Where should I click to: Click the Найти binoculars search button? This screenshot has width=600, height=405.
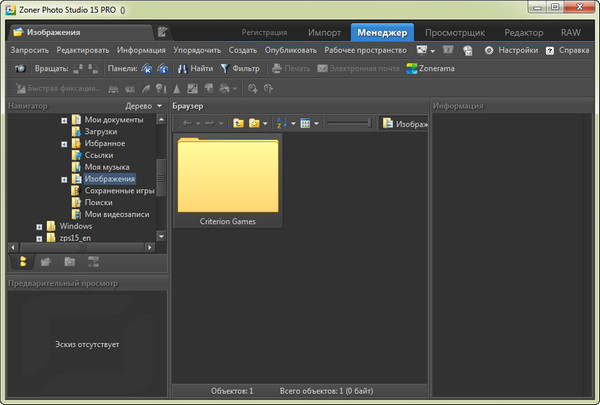[x=196, y=69]
